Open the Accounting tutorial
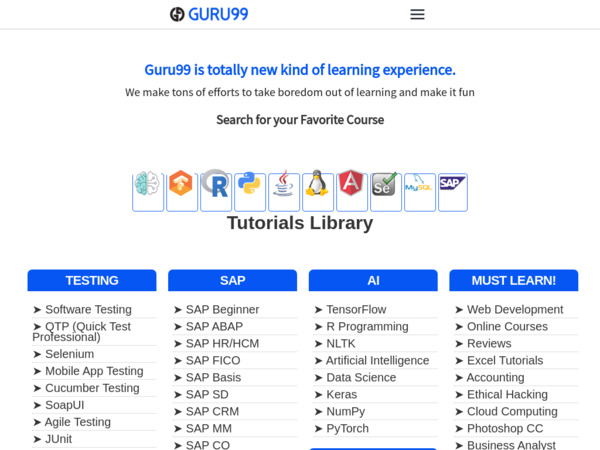The height and width of the screenshot is (450, 600). tap(495, 377)
